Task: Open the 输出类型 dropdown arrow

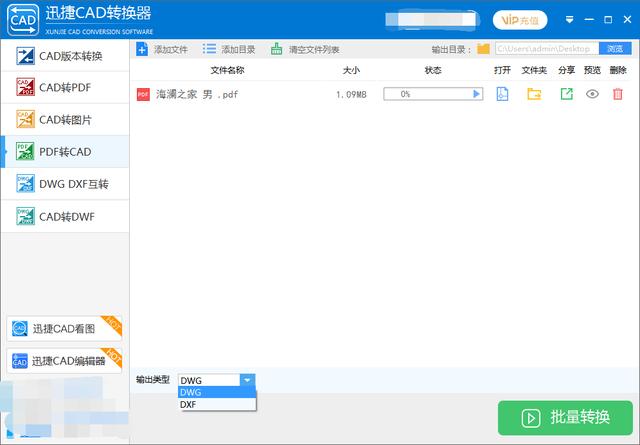Action: [247, 380]
